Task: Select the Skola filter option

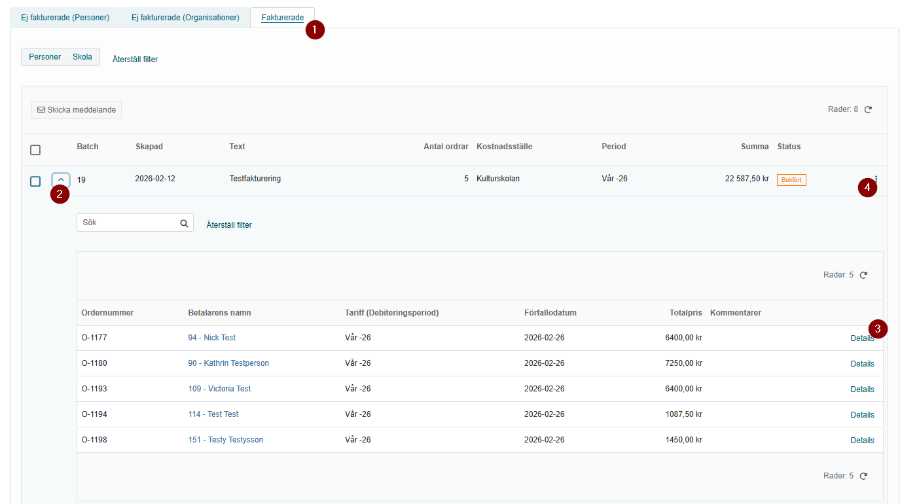Action: pos(82,57)
